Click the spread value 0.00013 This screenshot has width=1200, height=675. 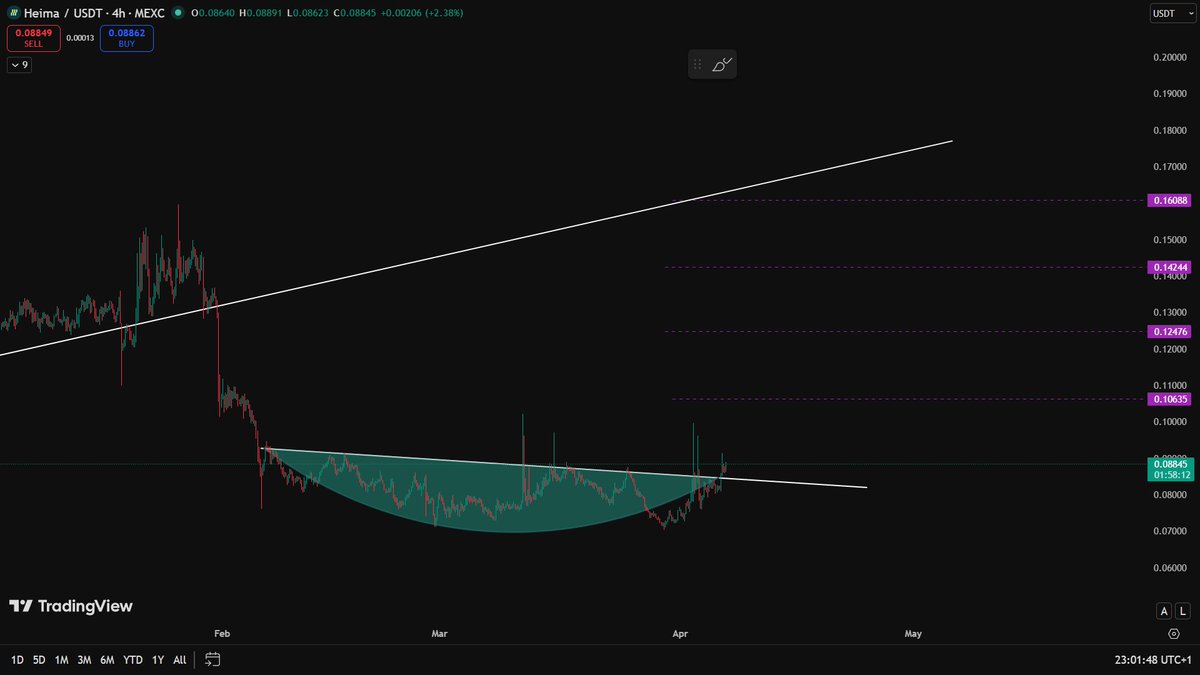80,39
